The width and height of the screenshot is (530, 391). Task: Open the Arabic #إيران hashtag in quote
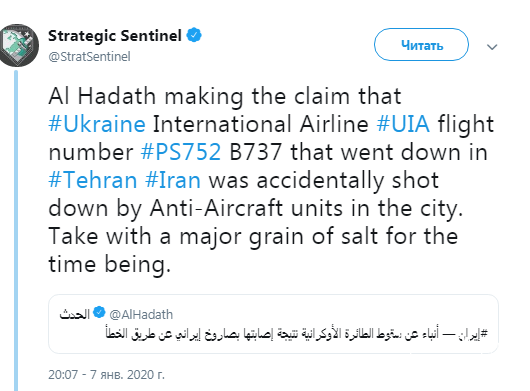click(473, 334)
